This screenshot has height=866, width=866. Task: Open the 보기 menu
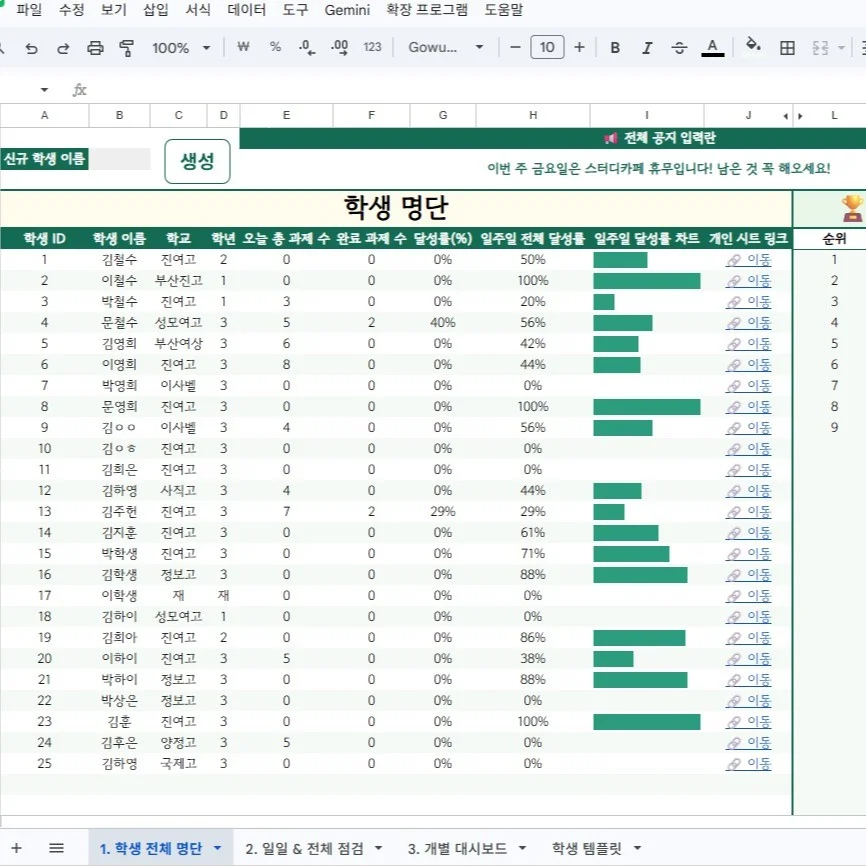(x=114, y=10)
